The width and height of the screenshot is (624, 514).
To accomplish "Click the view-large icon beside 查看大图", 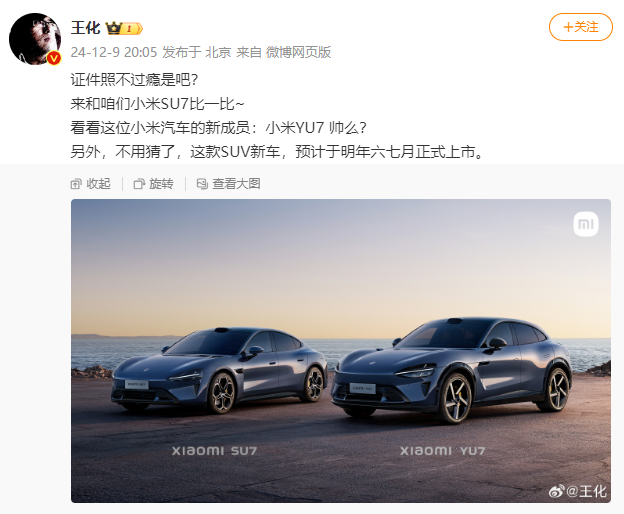I will (x=202, y=184).
